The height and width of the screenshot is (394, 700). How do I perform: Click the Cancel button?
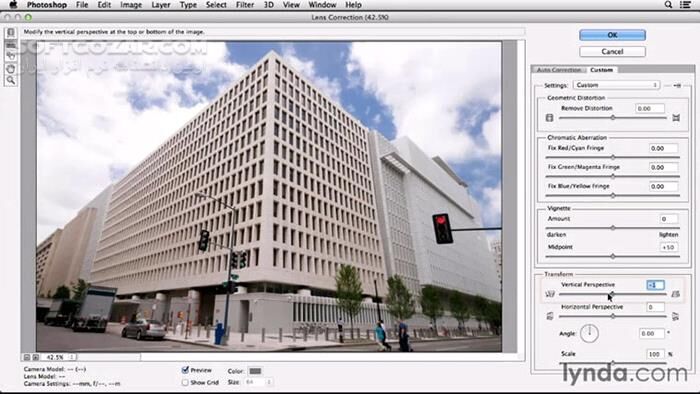(612, 51)
